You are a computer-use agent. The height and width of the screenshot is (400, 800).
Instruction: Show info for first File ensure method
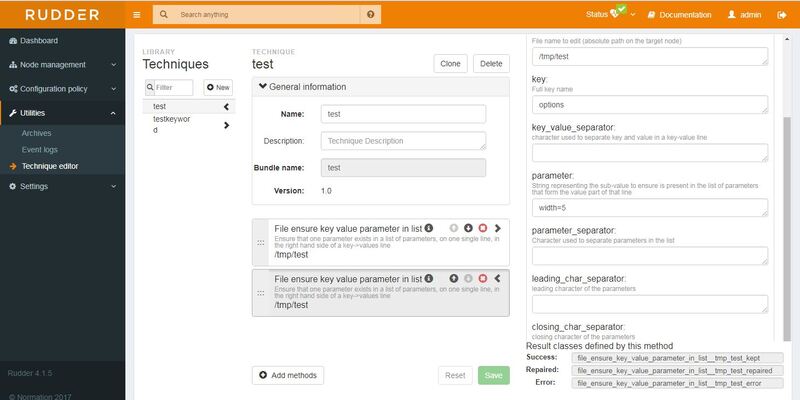[429, 228]
